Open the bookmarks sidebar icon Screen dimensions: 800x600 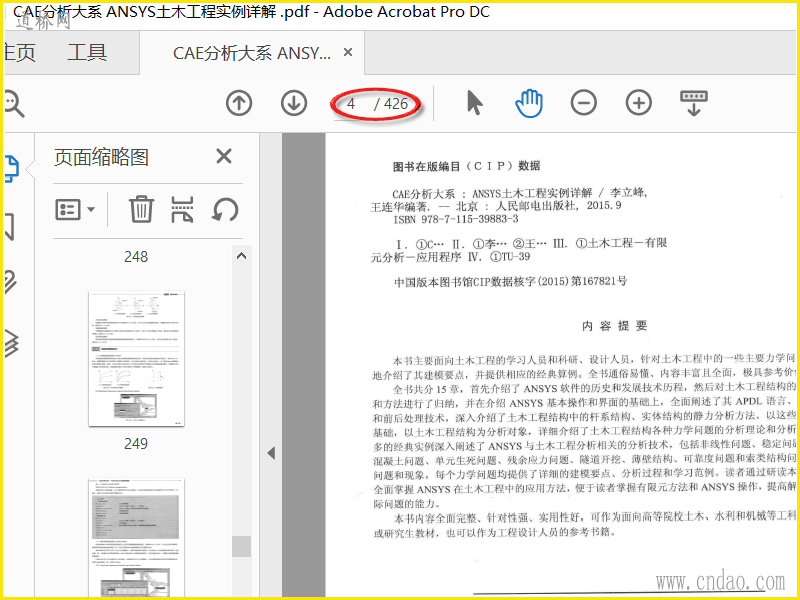pos(10,227)
